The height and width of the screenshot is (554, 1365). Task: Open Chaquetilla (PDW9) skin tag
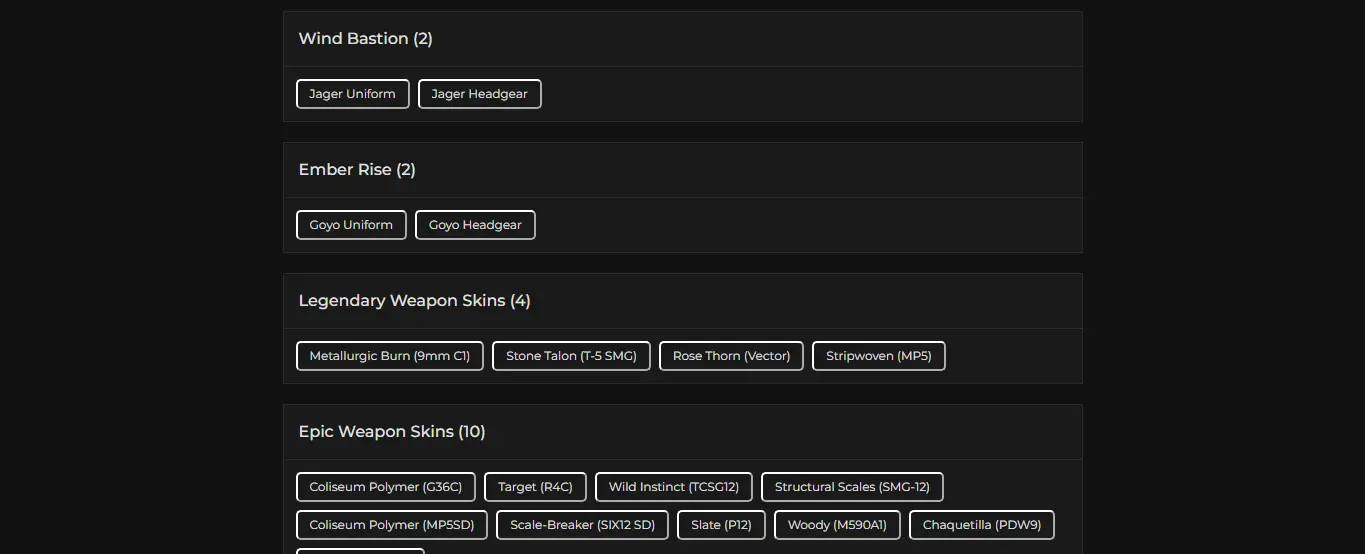click(x=981, y=525)
